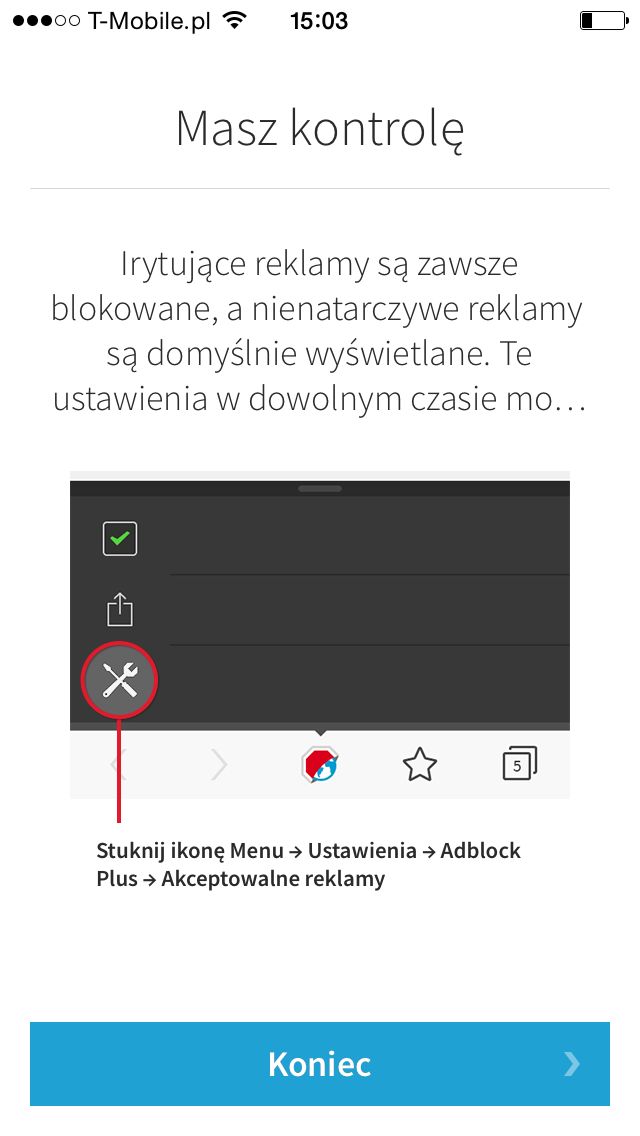
Task: Toggle the green checkmark checkbox
Action: point(120,538)
